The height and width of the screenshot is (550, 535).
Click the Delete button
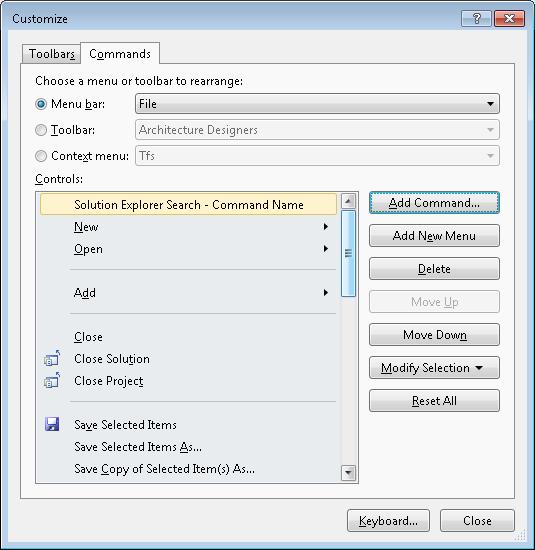coord(434,269)
